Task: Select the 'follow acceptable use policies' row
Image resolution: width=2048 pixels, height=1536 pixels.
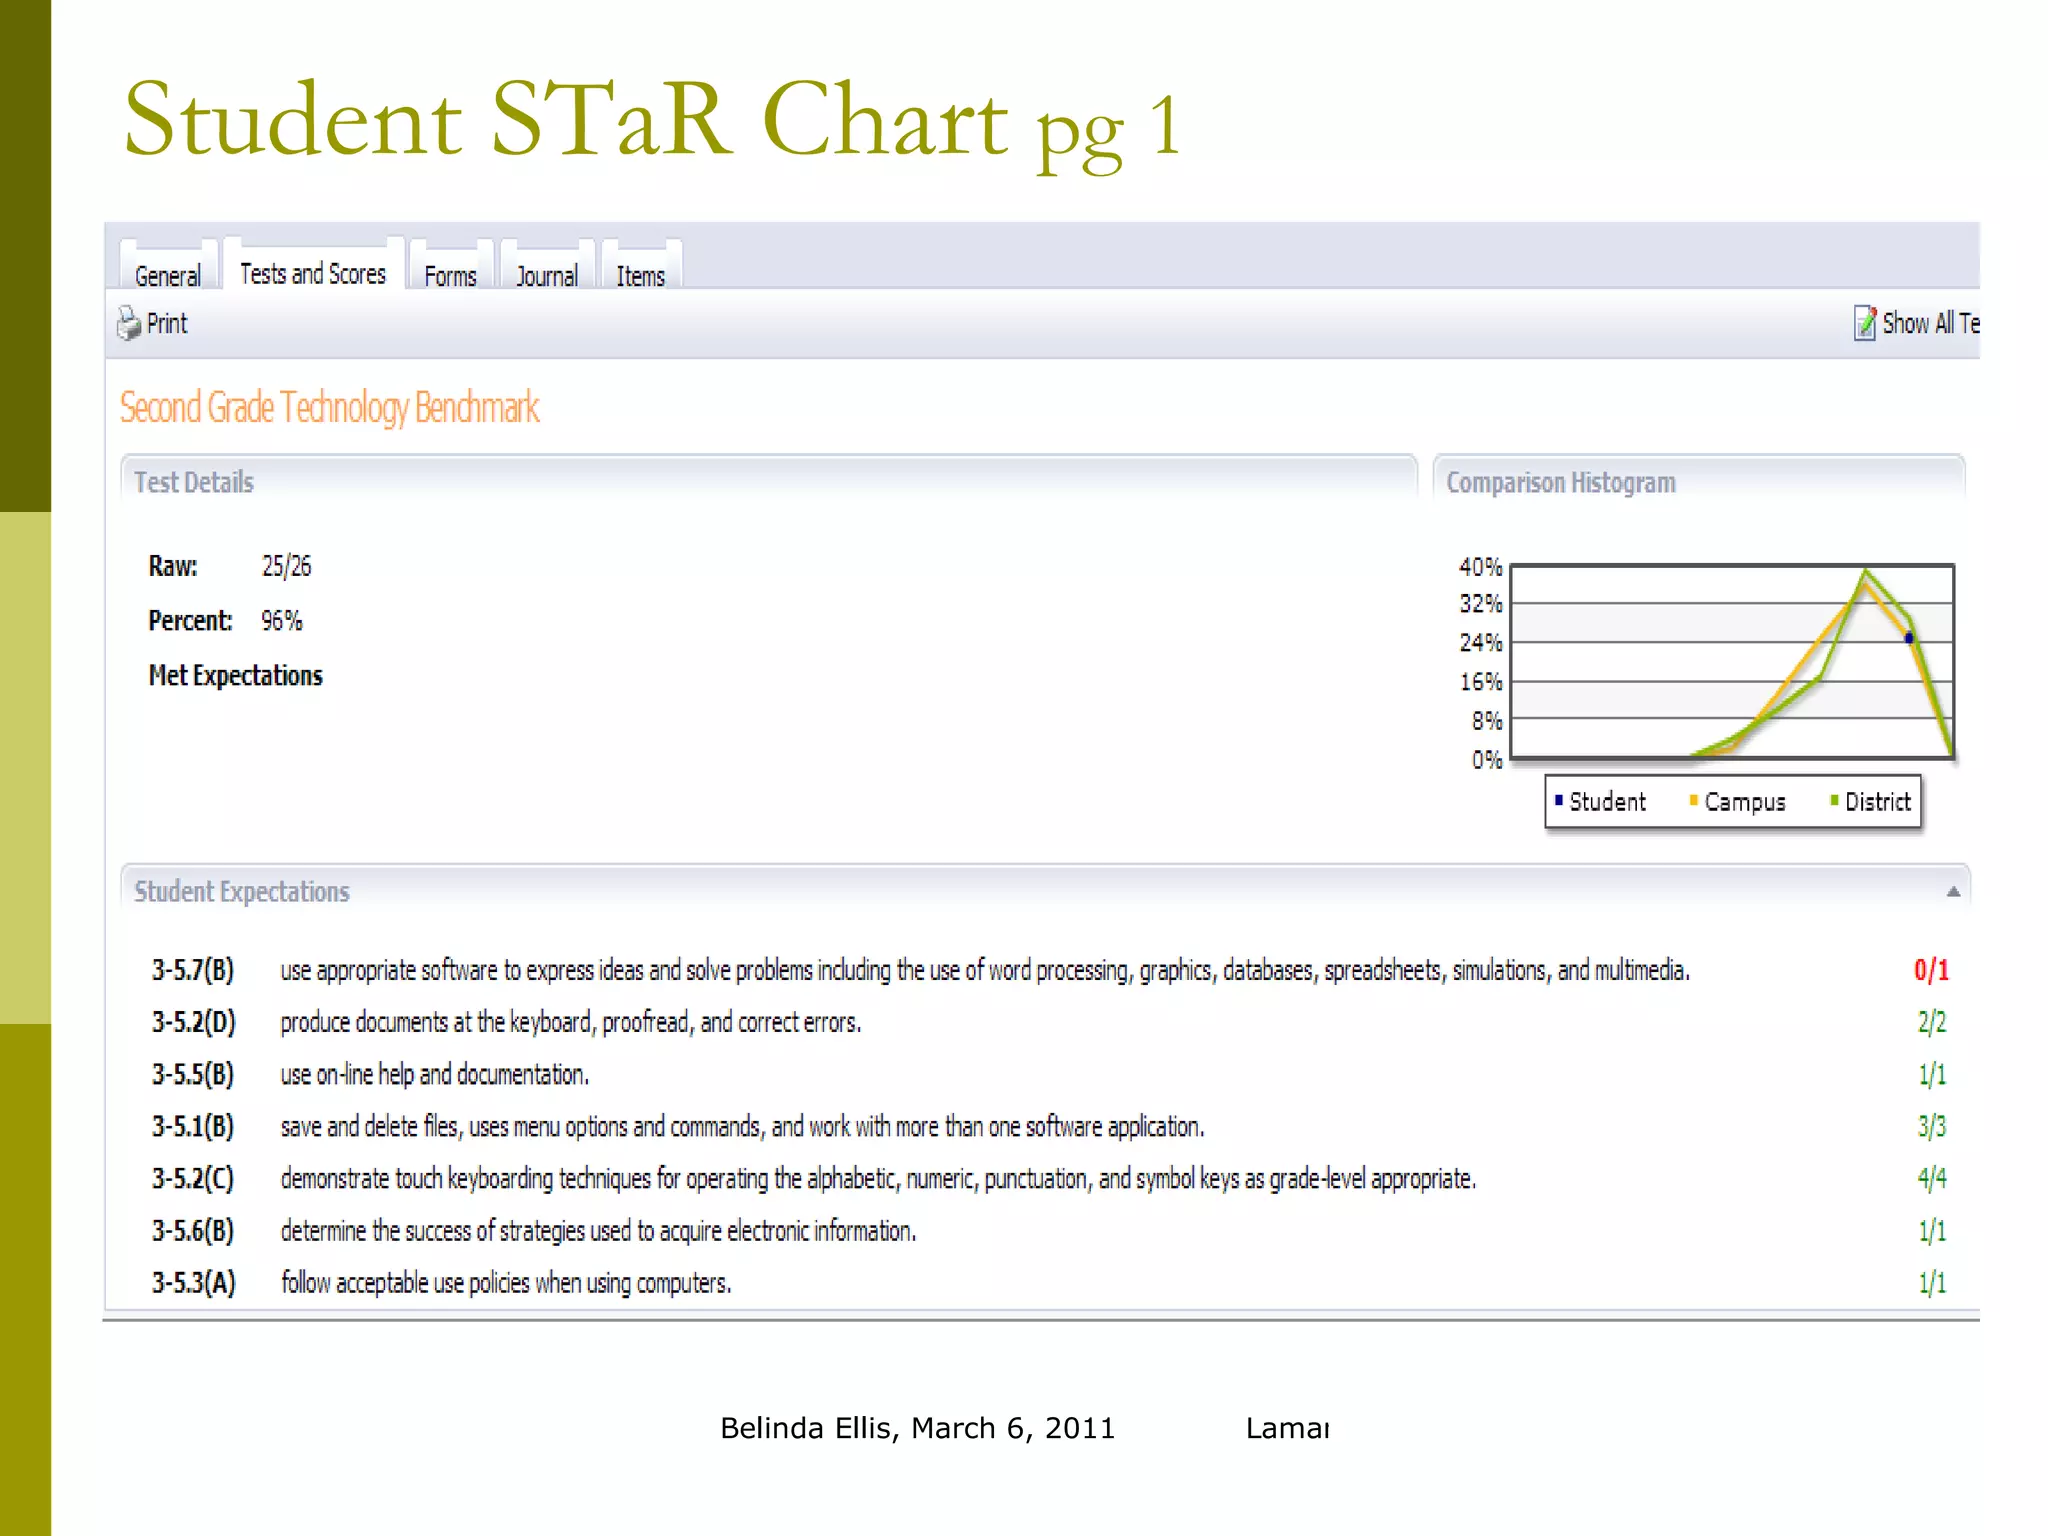Action: point(1050,1282)
